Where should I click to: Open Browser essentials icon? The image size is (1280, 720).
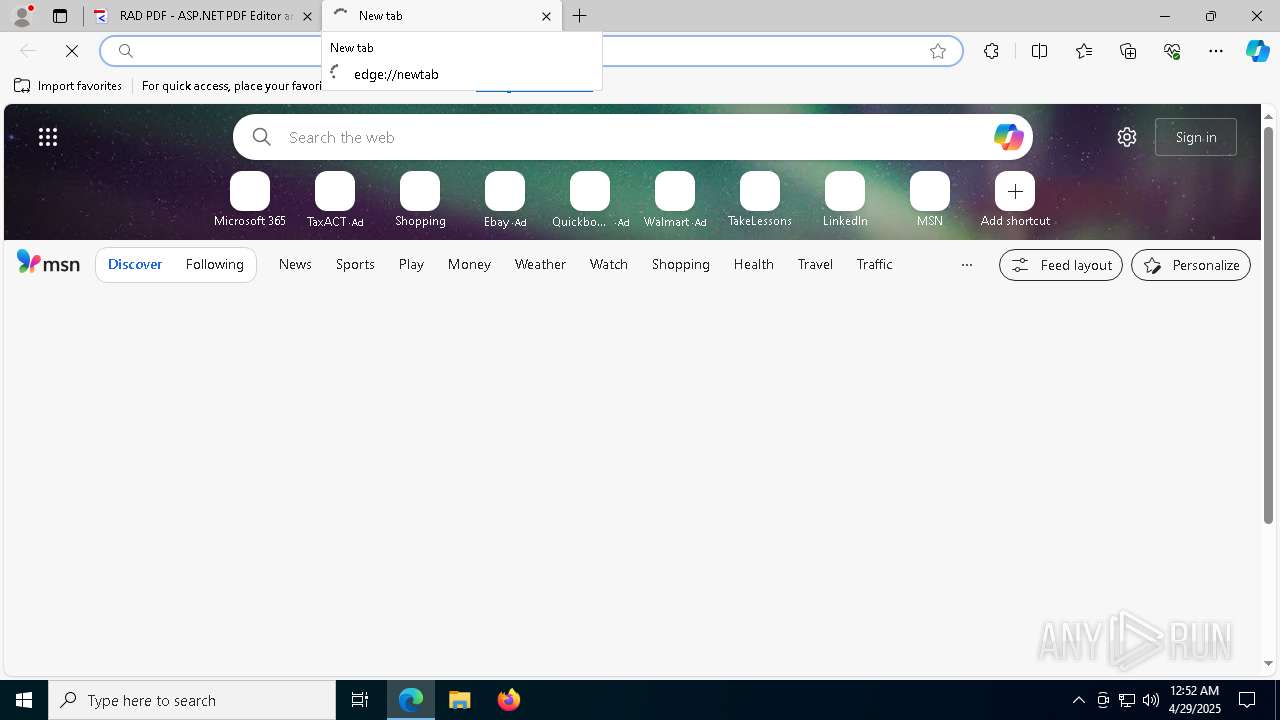pyautogui.click(x=1172, y=51)
